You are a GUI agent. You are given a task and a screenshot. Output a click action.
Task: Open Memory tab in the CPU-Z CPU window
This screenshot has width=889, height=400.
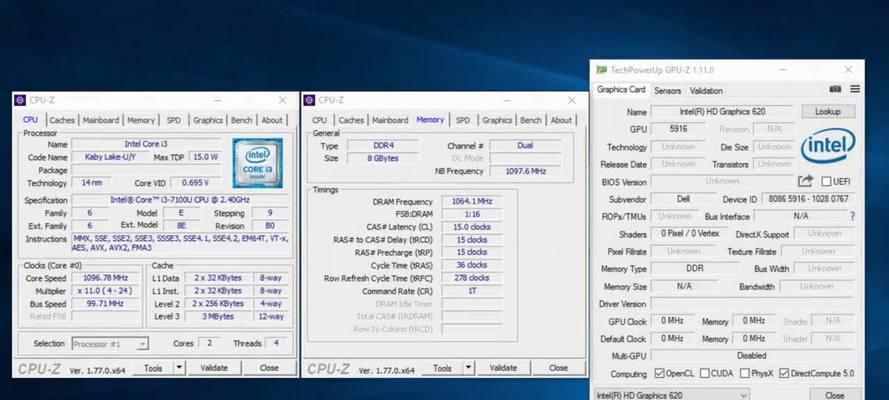click(141, 120)
